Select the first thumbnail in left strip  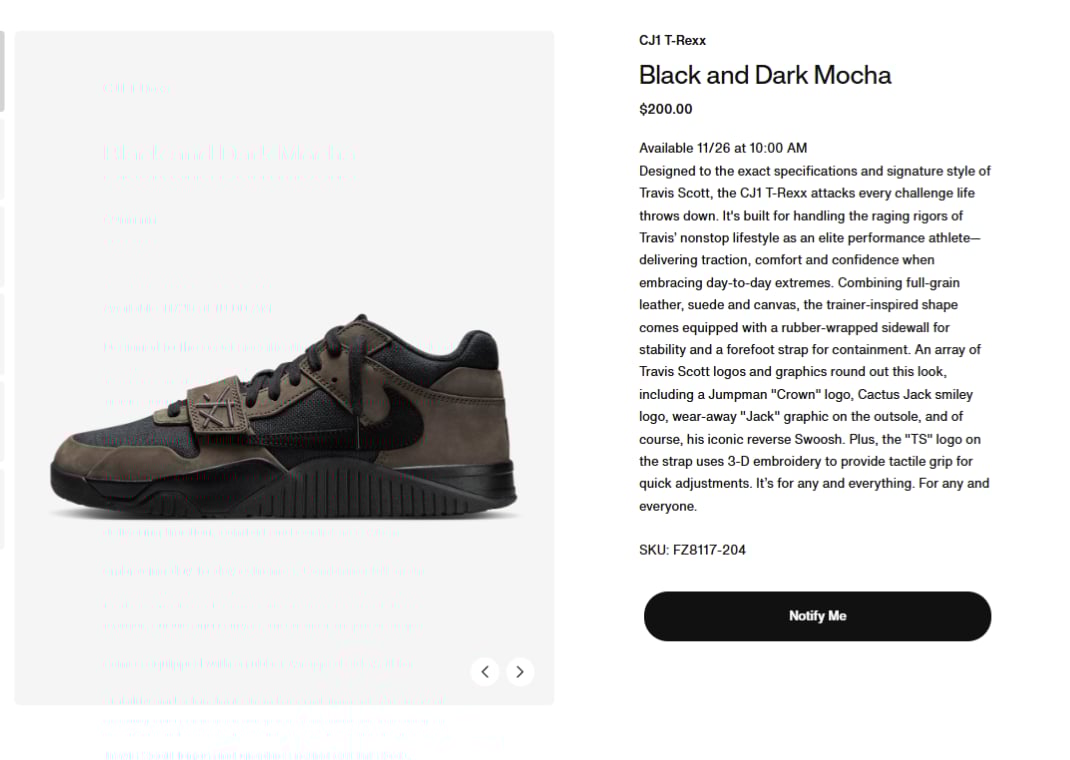[2, 71]
